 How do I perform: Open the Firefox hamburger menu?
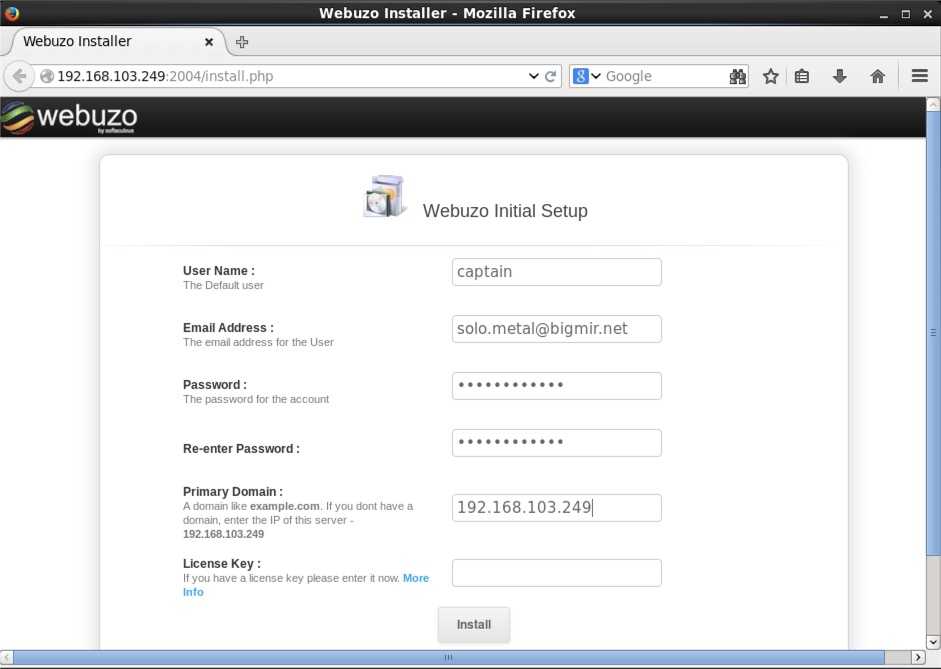pyautogui.click(x=920, y=76)
